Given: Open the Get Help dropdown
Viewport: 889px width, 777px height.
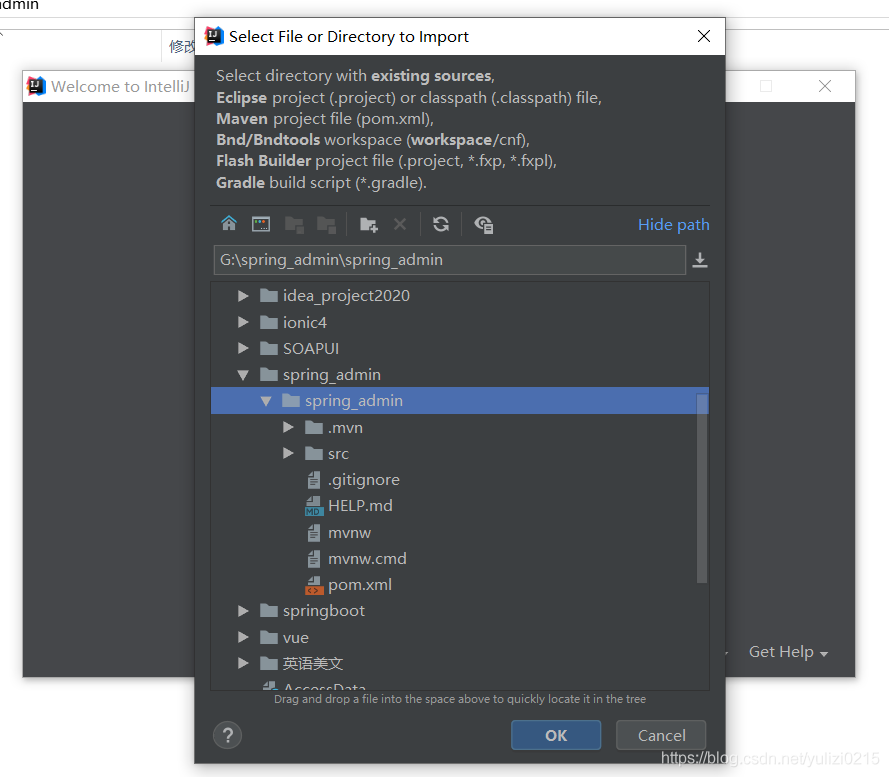Looking at the screenshot, I should click(x=788, y=652).
